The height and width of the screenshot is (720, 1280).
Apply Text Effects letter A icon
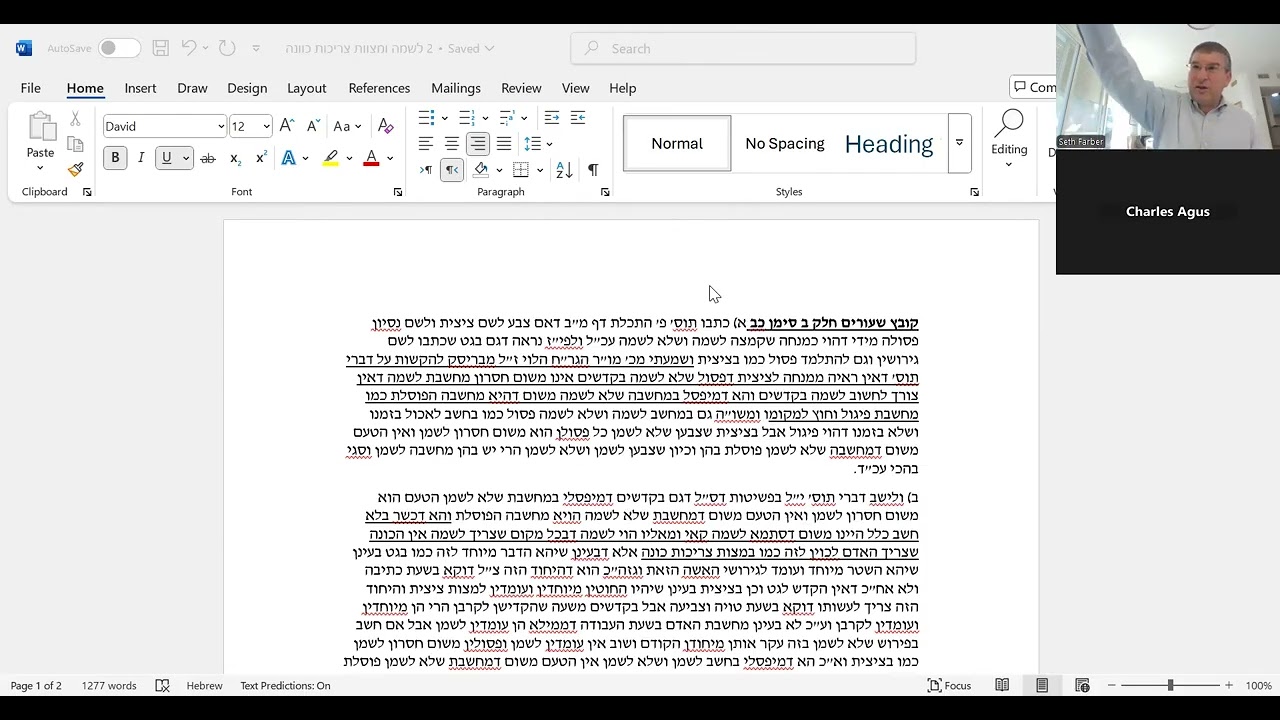coord(289,158)
